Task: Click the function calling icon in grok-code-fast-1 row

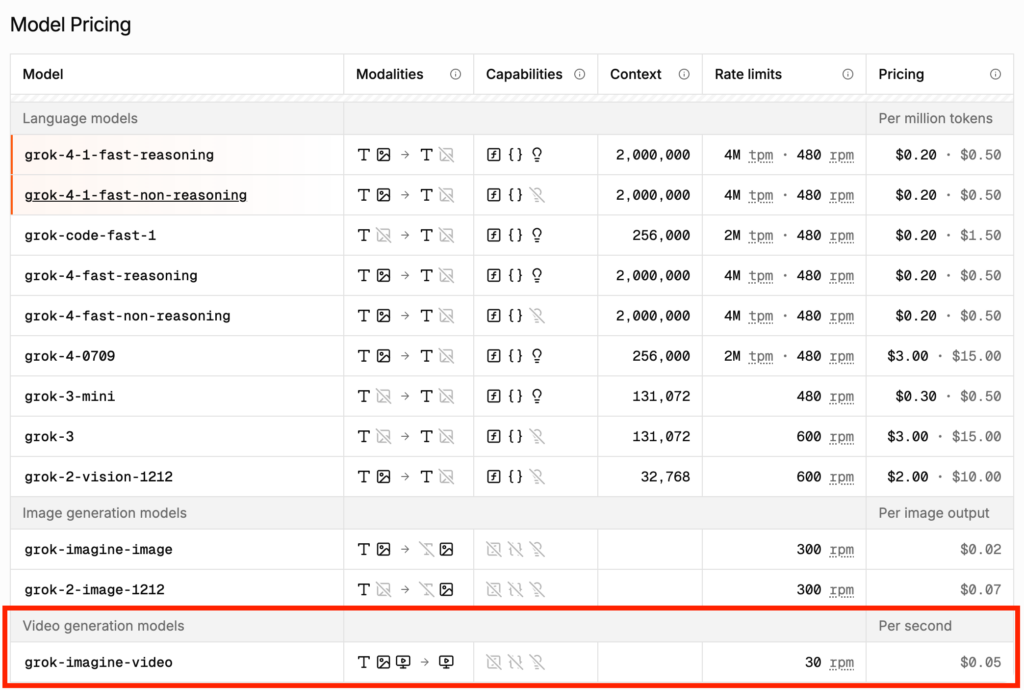Action: [493, 236]
